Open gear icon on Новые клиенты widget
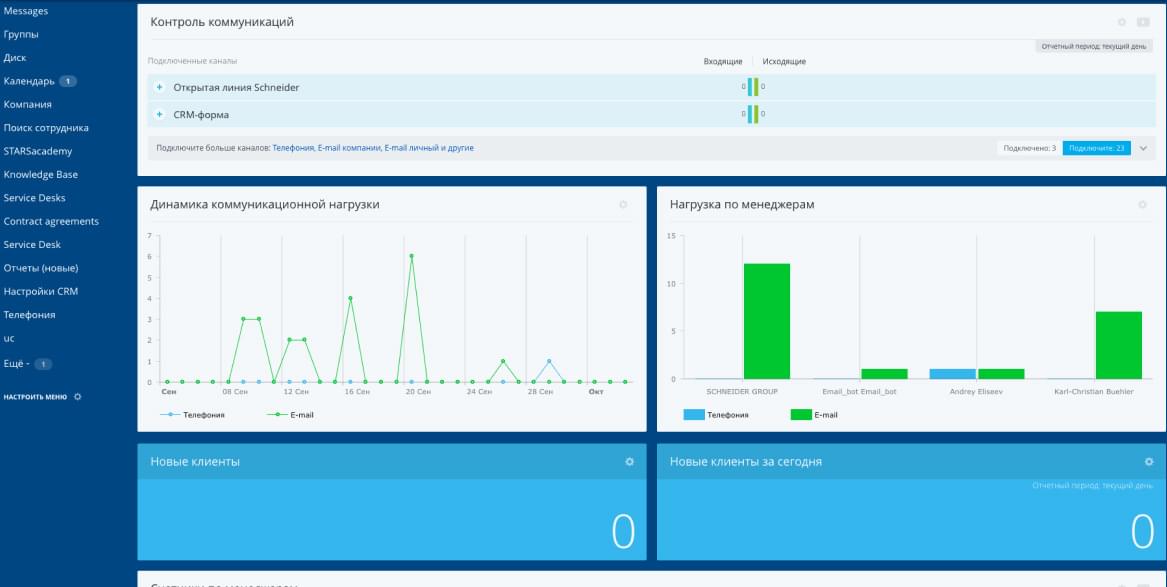Viewport: 1167px width, 587px height. pyautogui.click(x=629, y=462)
